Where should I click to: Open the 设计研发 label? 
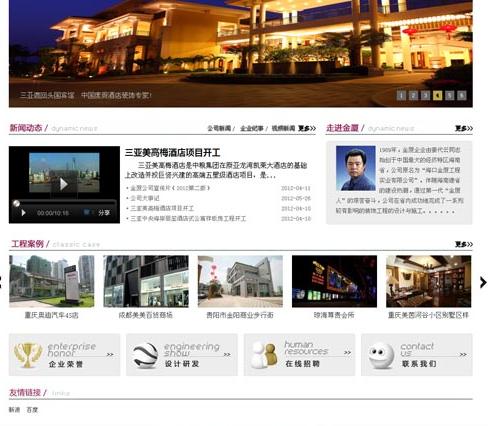pos(182,364)
